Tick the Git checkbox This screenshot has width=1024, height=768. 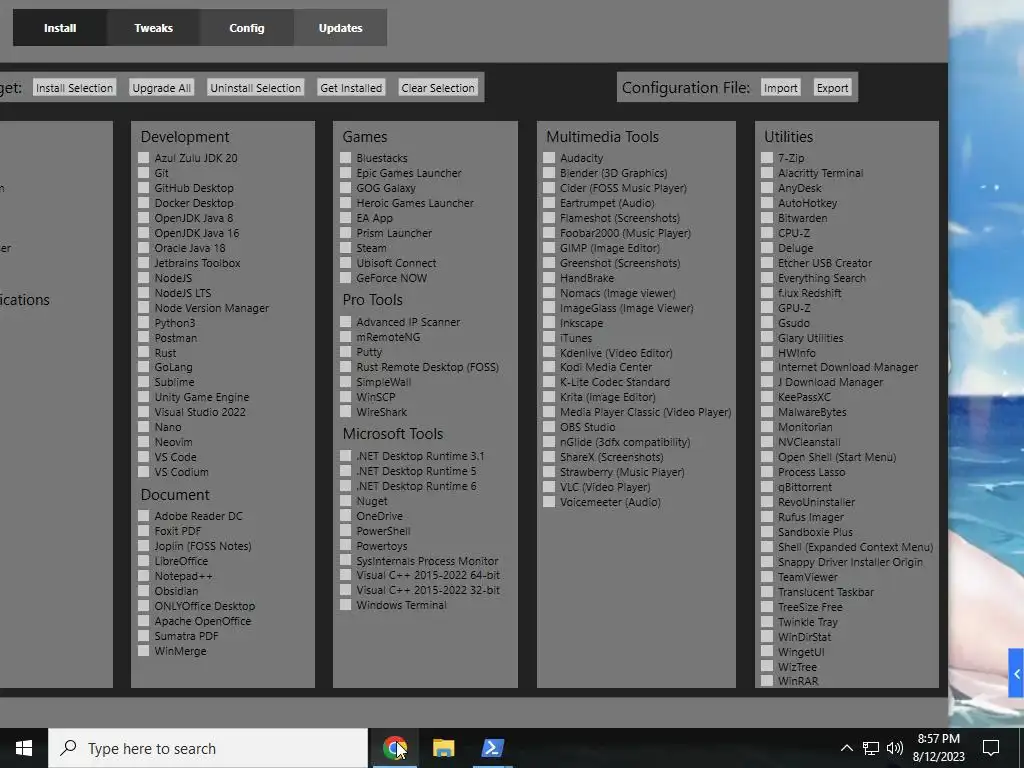(144, 172)
